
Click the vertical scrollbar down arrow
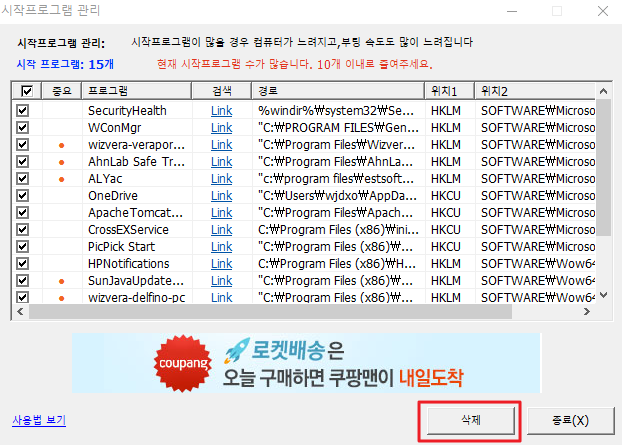click(x=603, y=295)
